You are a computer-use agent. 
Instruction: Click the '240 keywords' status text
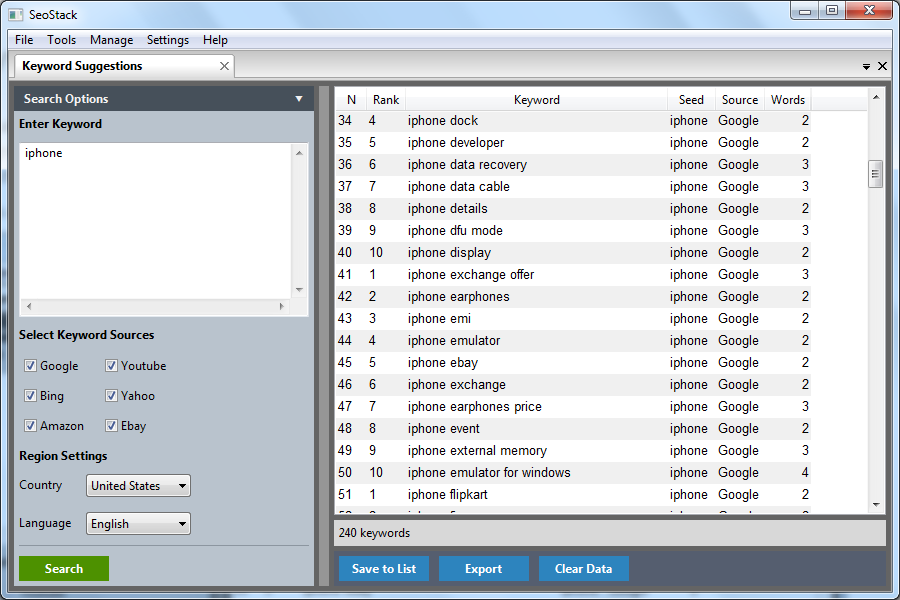(x=374, y=533)
